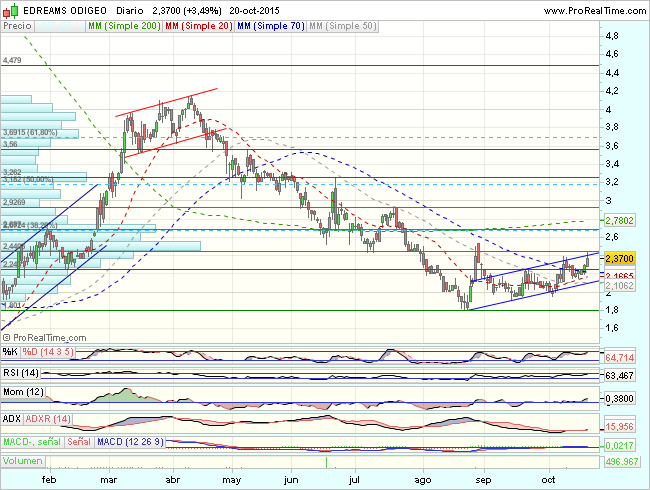Open the www.ProRealTime.com link
This screenshot has width=650, height=490.
pyautogui.click(x=594, y=11)
